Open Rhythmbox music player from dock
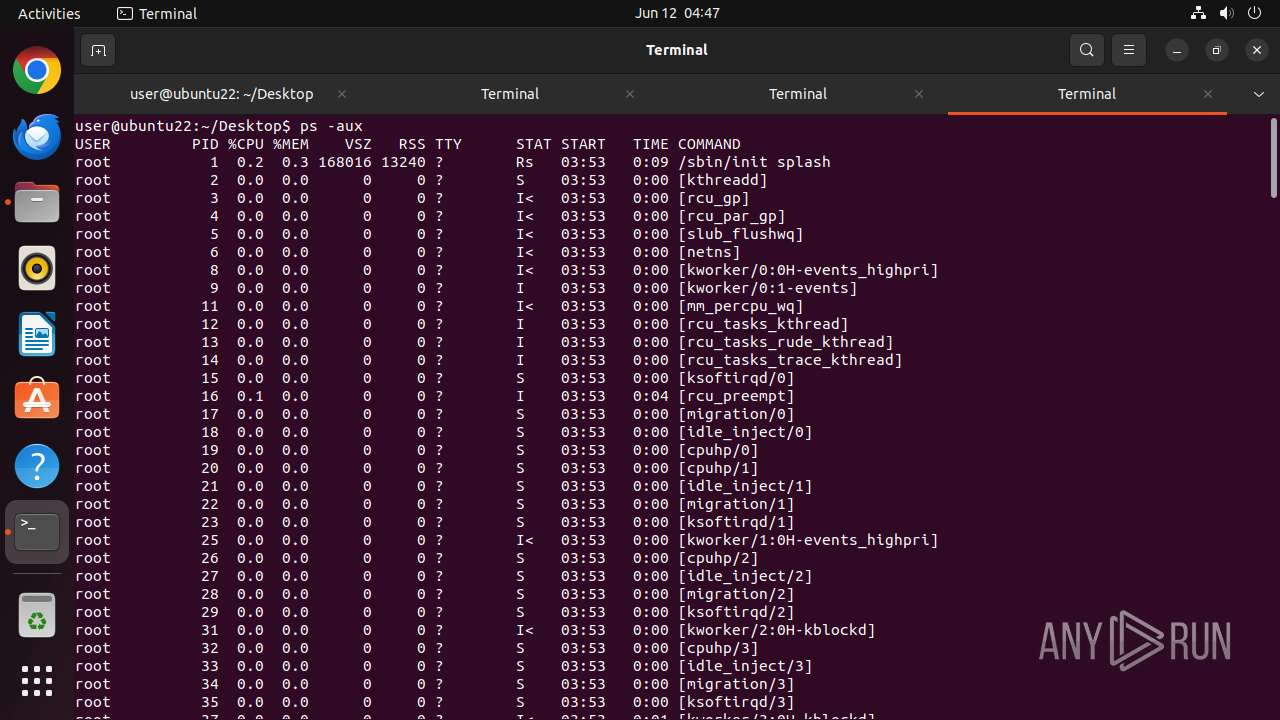 [x=37, y=269]
